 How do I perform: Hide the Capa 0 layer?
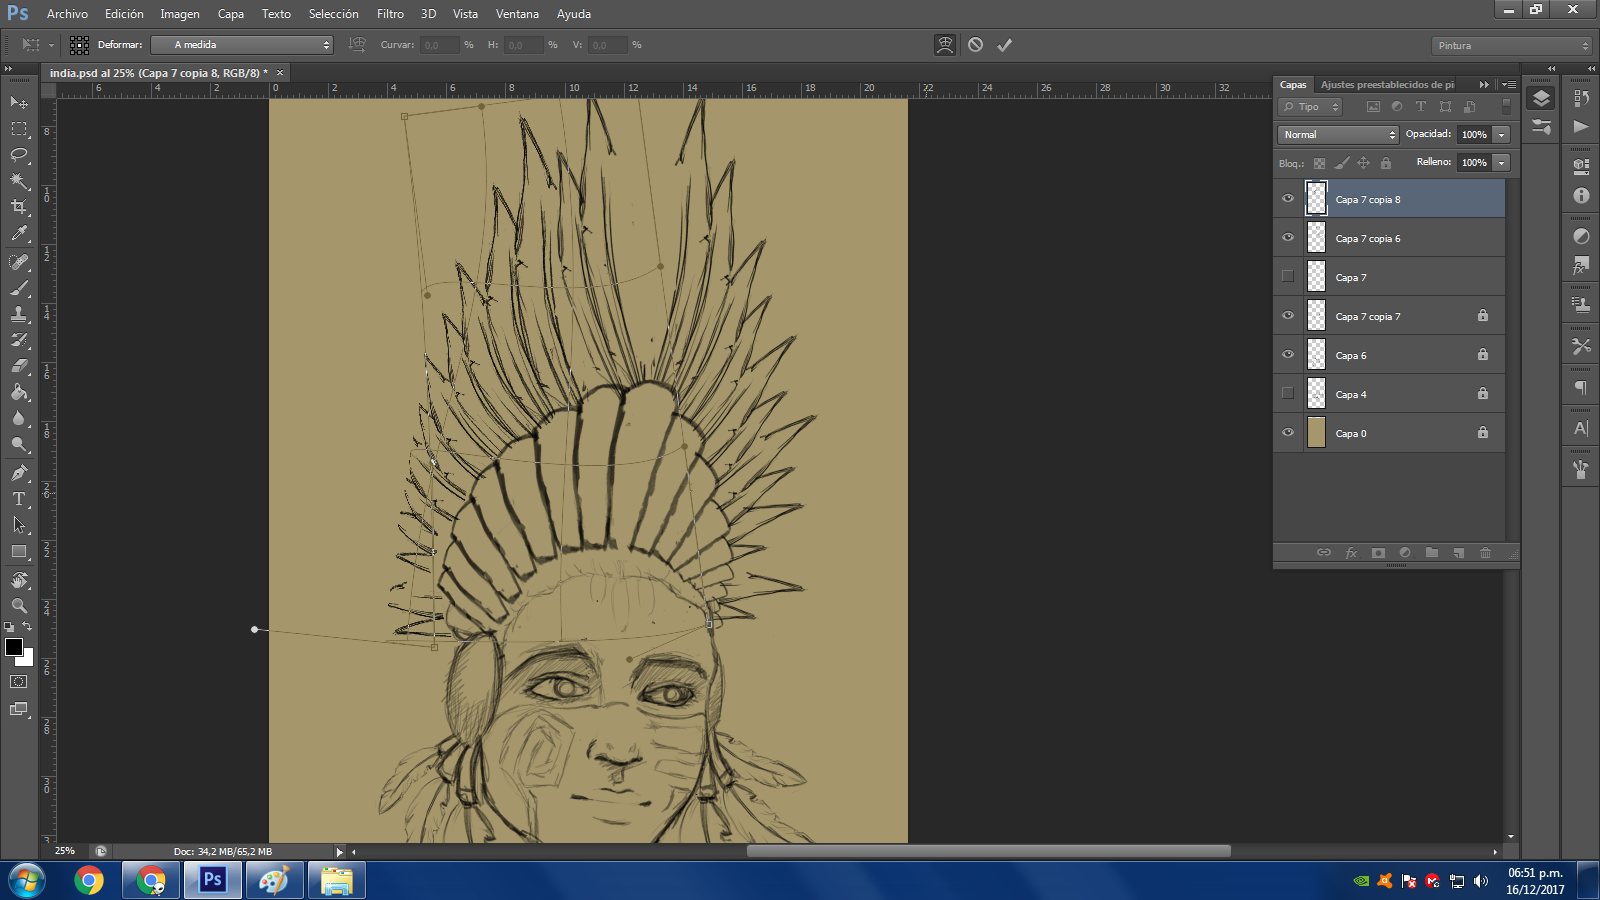tap(1288, 432)
